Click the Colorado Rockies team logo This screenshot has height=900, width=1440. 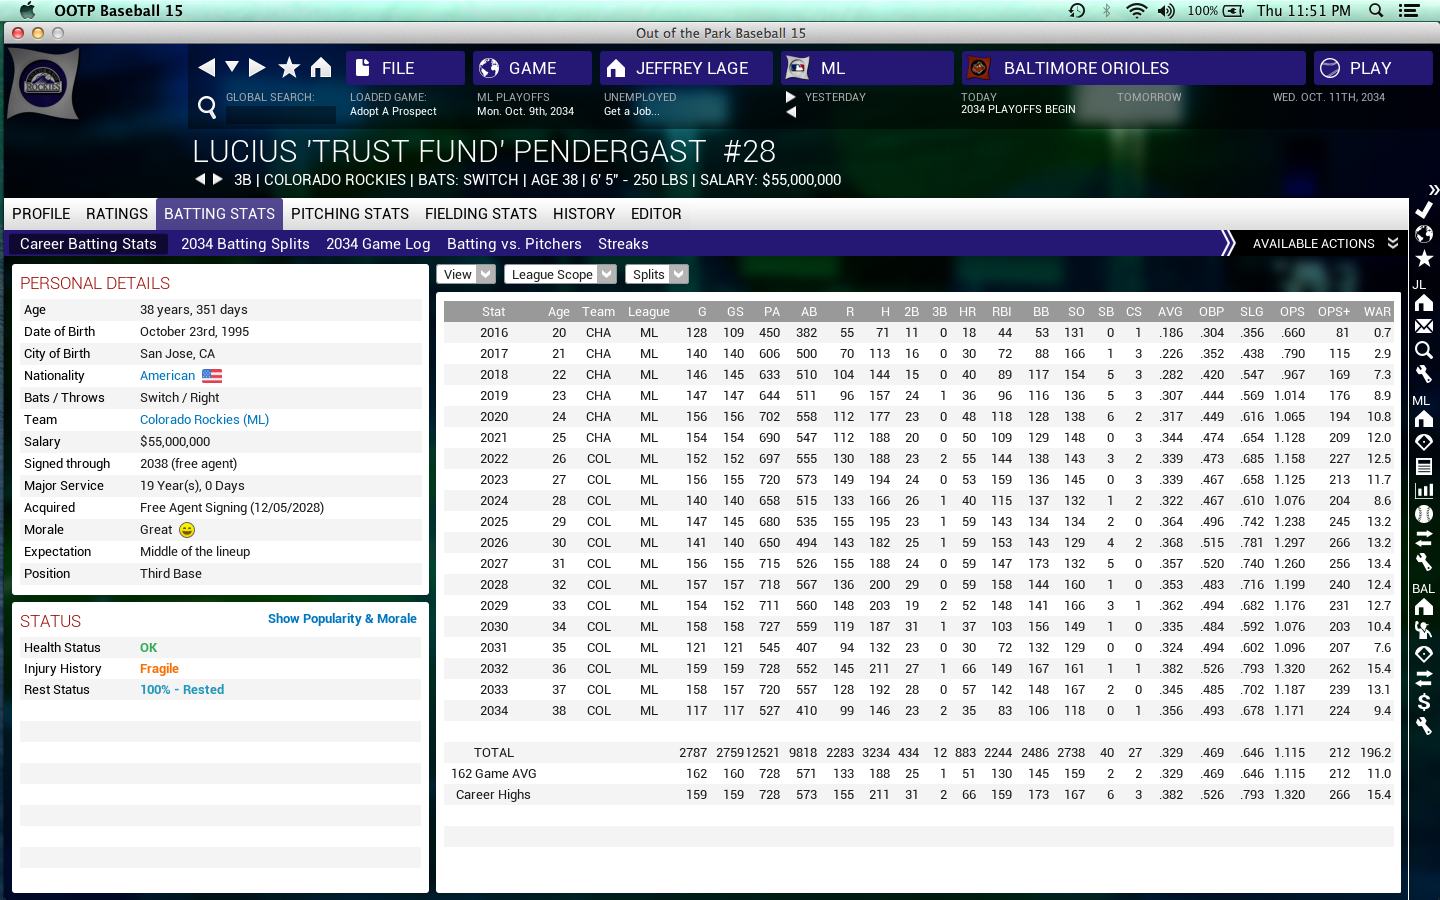(x=43, y=84)
